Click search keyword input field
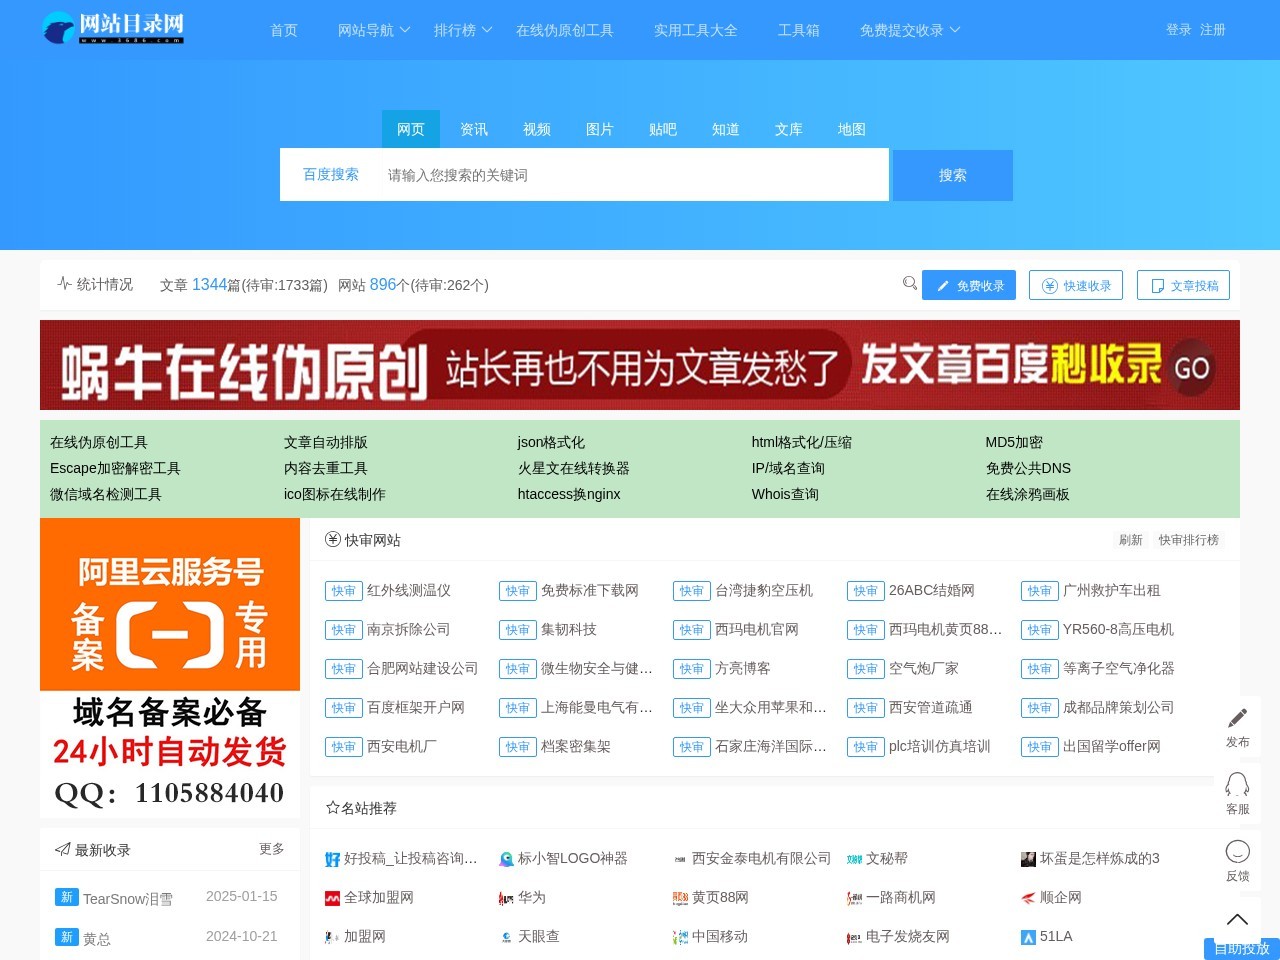 pyautogui.click(x=633, y=175)
